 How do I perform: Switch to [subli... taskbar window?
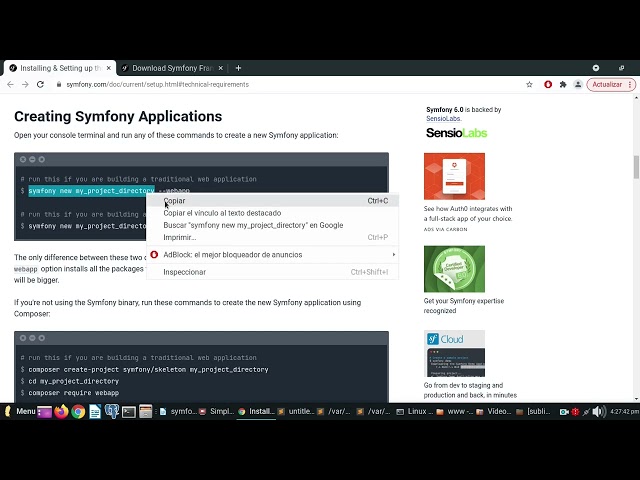pyautogui.click(x=533, y=411)
